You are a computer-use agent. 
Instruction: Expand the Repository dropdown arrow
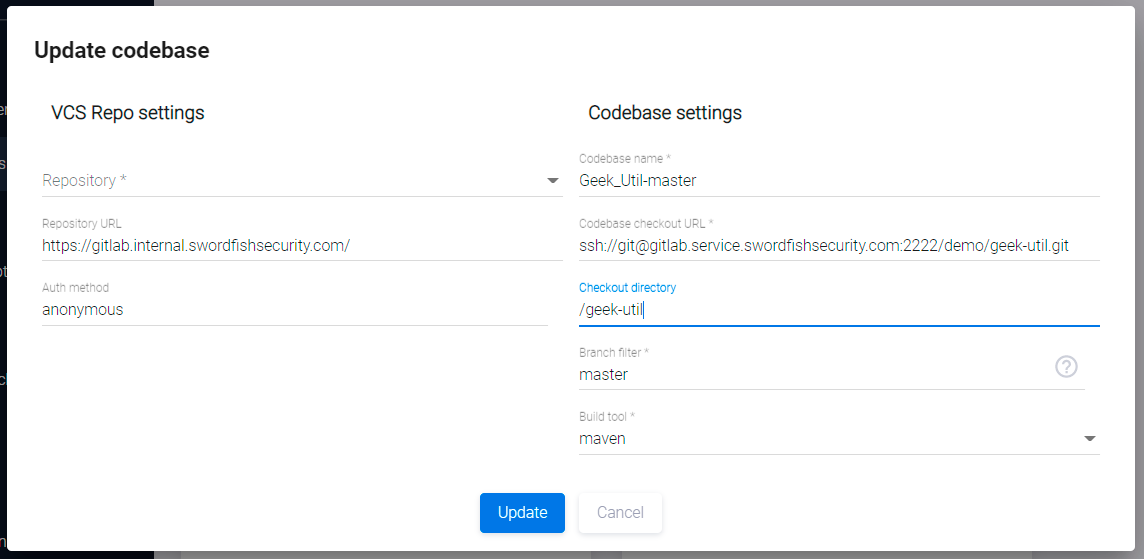click(x=552, y=181)
